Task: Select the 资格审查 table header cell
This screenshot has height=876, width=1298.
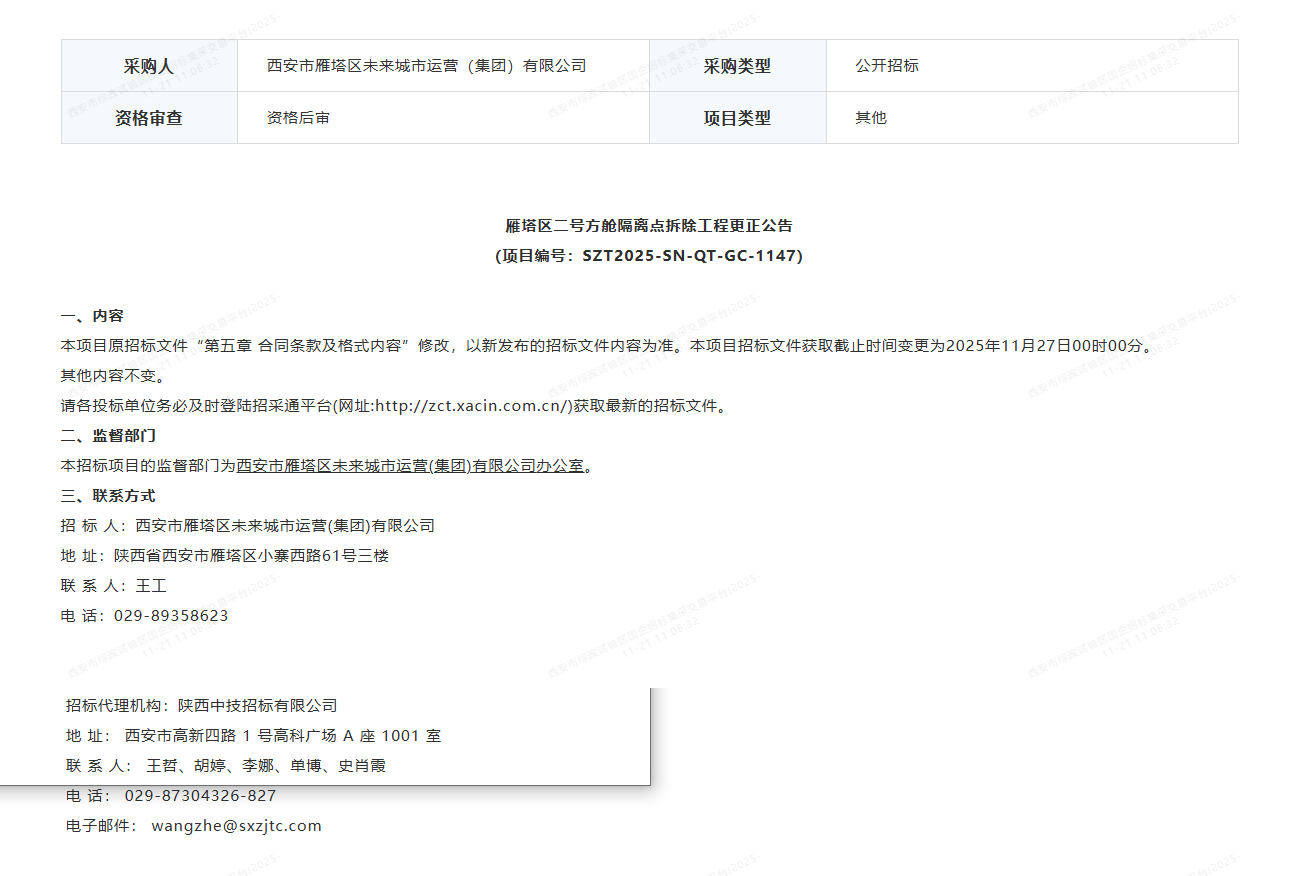Action: click(x=149, y=118)
